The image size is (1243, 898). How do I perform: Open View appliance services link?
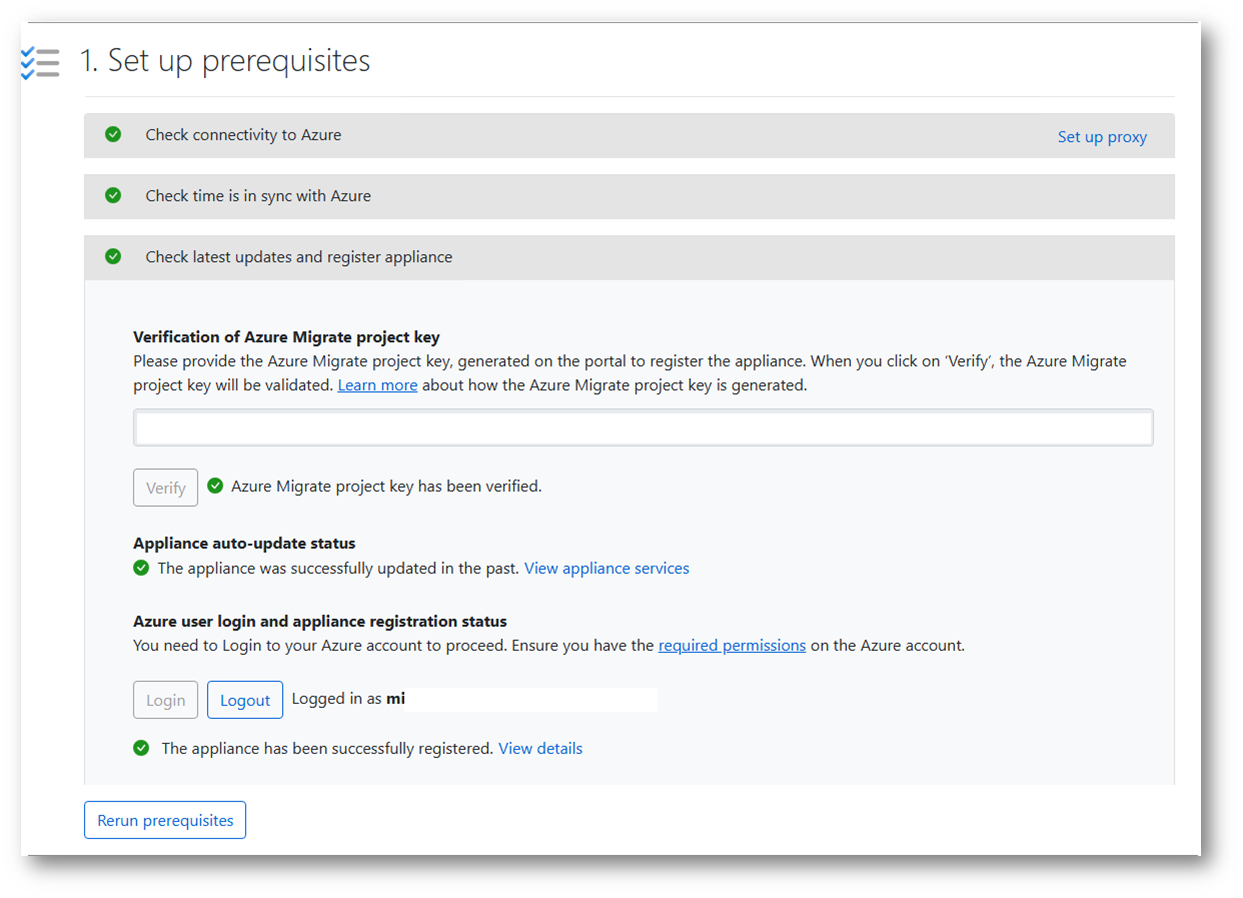(x=606, y=568)
